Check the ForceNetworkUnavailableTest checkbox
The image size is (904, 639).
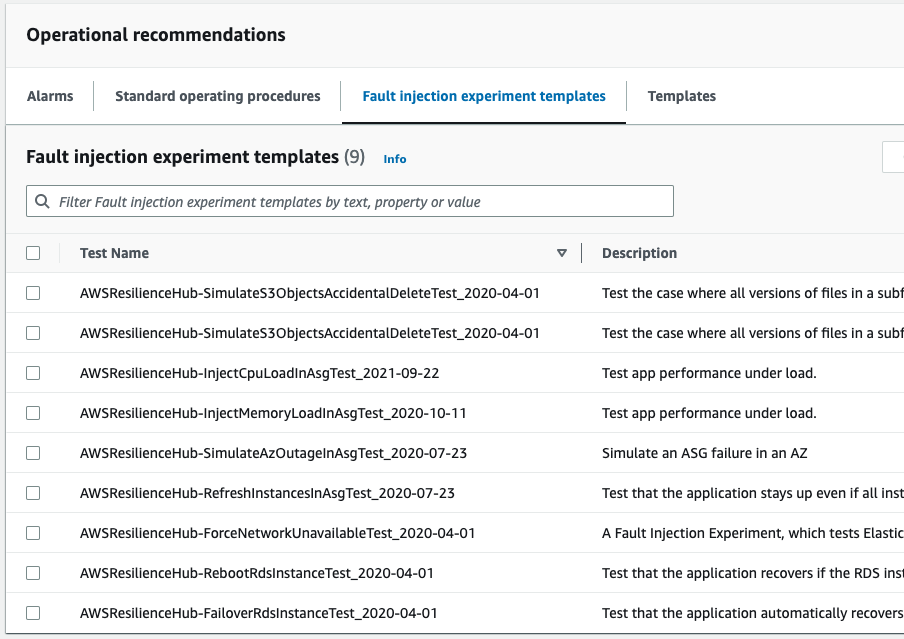[34, 533]
